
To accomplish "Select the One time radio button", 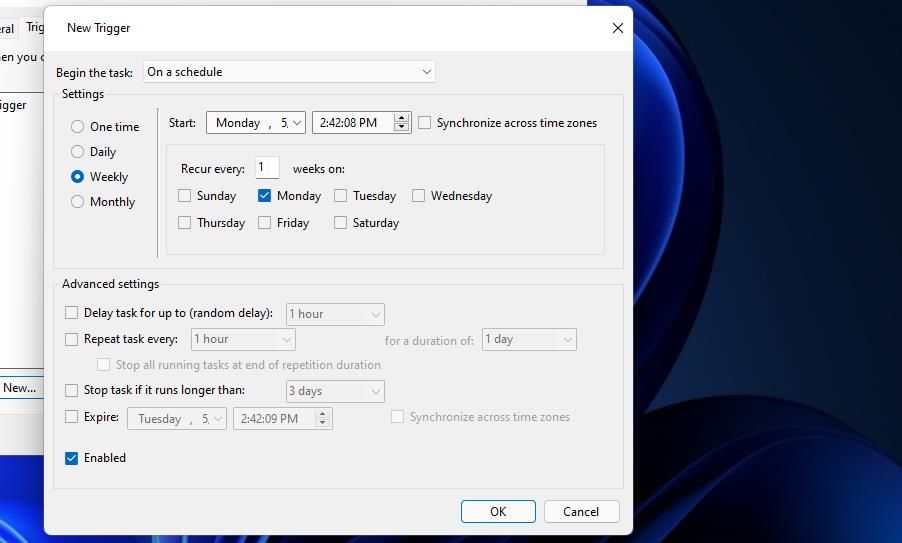I will 77,127.
